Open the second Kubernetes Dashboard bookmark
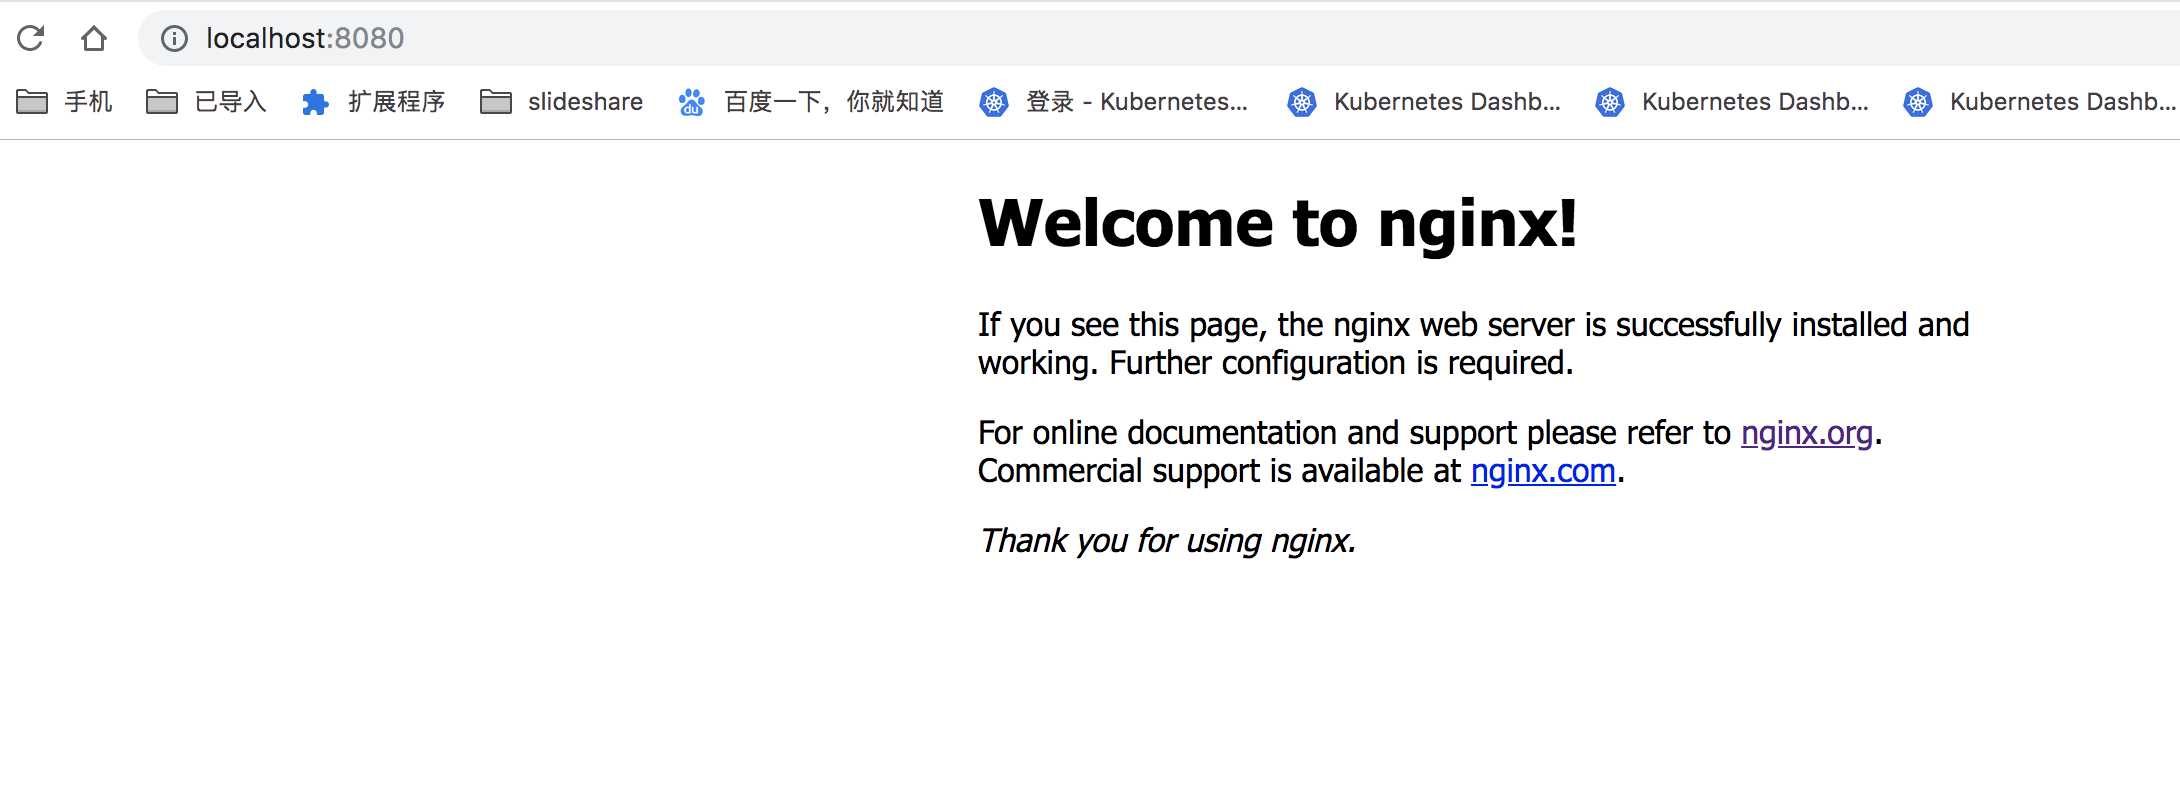The image size is (2180, 790). click(1423, 102)
